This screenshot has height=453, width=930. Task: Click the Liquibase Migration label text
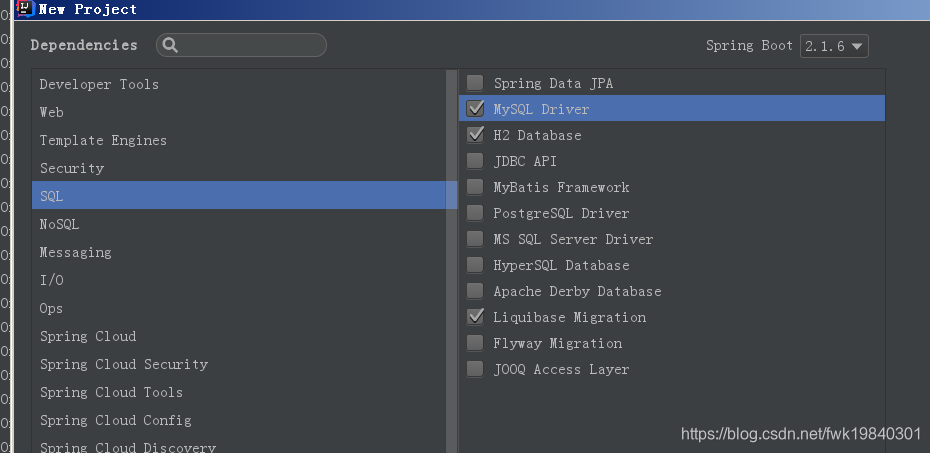tap(569, 317)
